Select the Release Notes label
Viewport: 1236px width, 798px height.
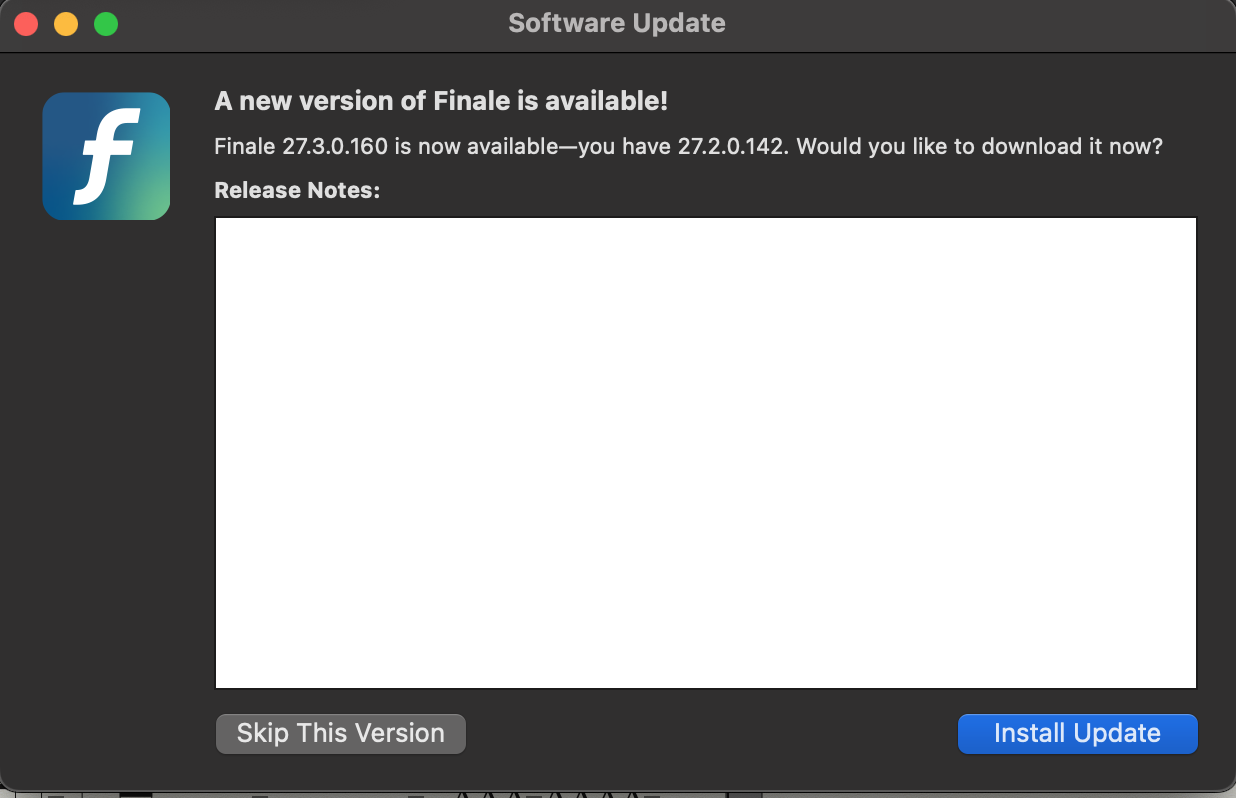(x=297, y=190)
